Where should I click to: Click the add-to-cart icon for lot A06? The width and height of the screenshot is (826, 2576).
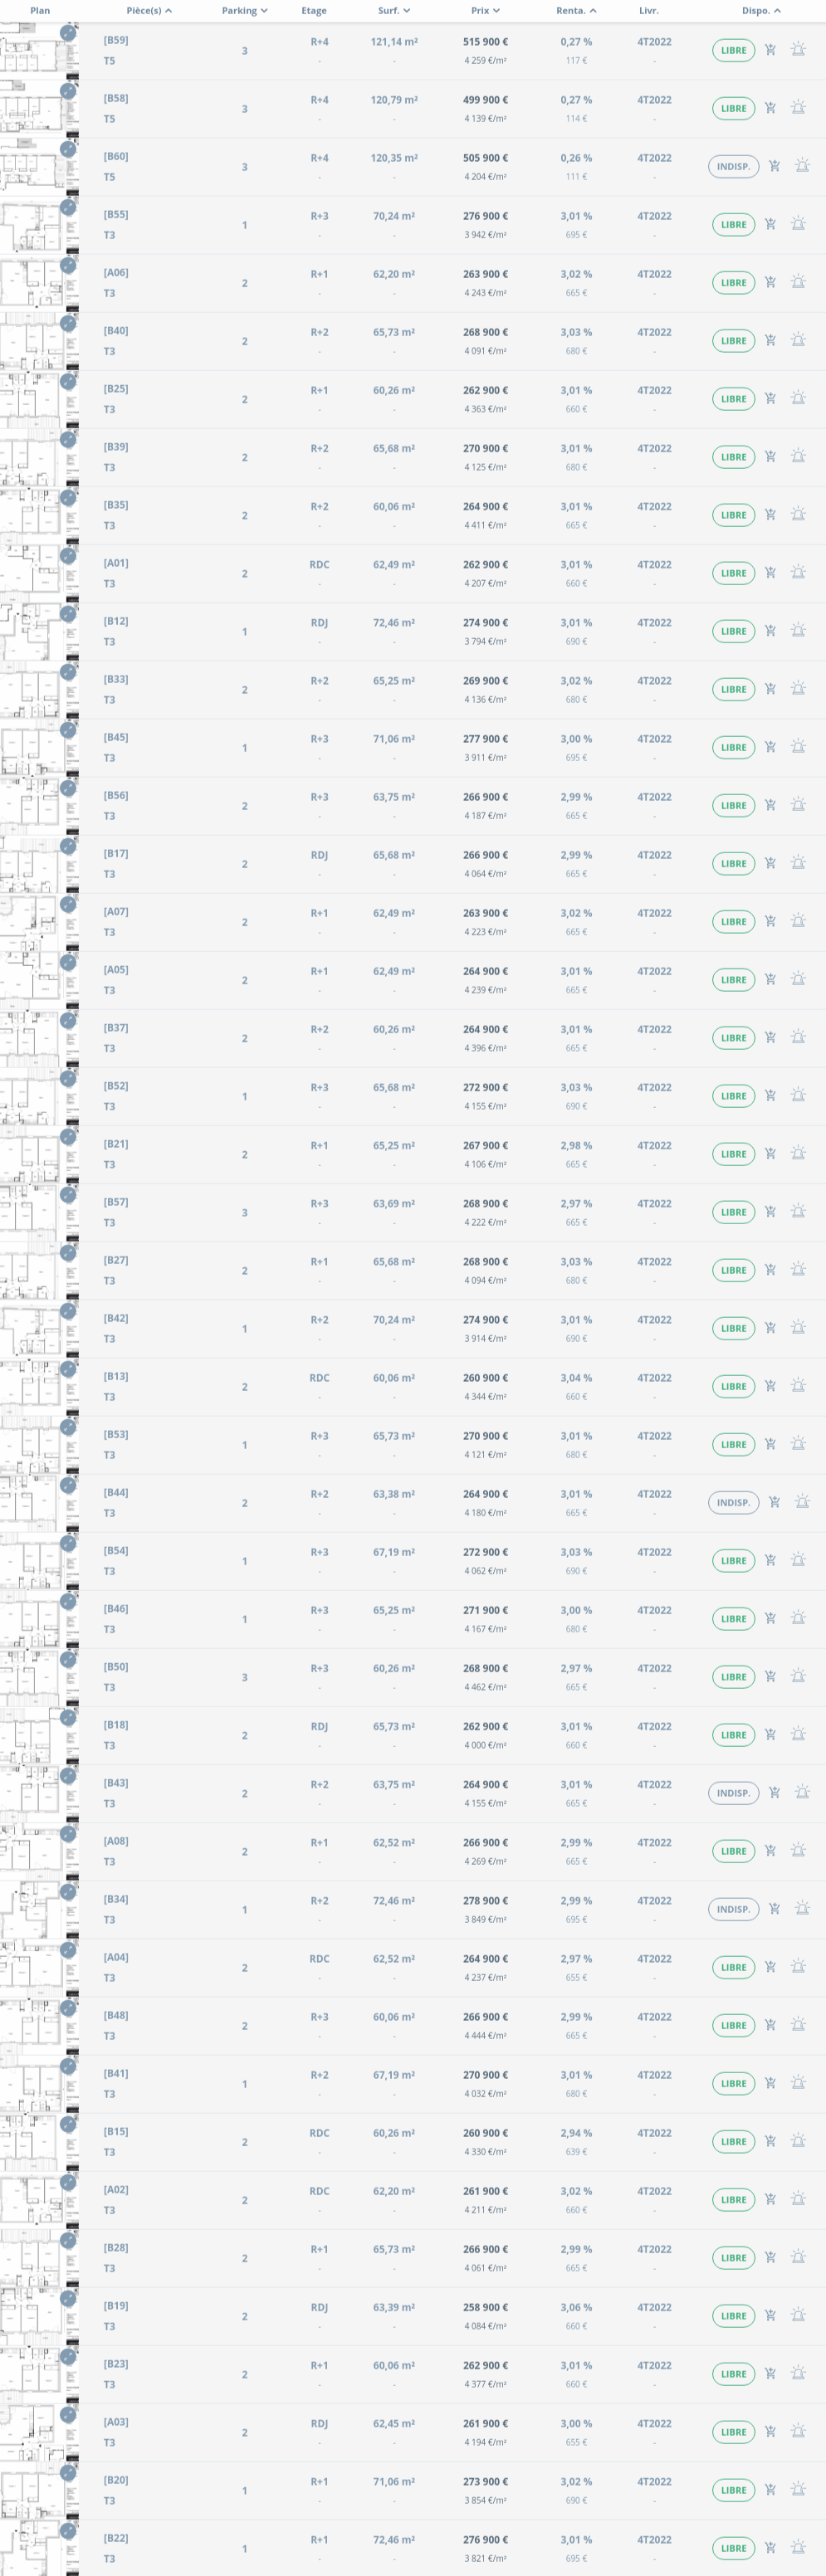point(770,282)
